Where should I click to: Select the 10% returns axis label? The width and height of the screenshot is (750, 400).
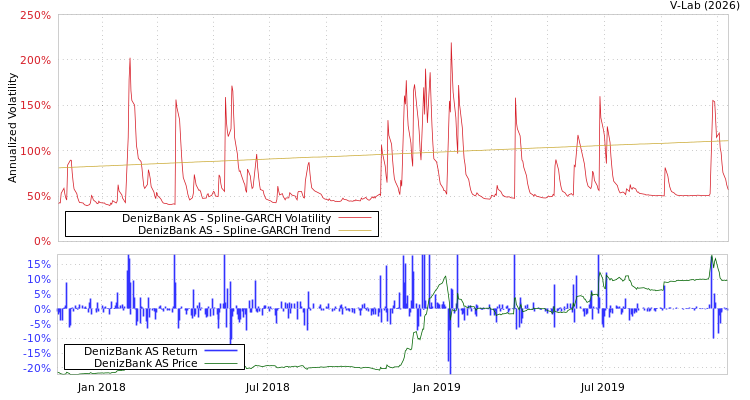(39, 280)
